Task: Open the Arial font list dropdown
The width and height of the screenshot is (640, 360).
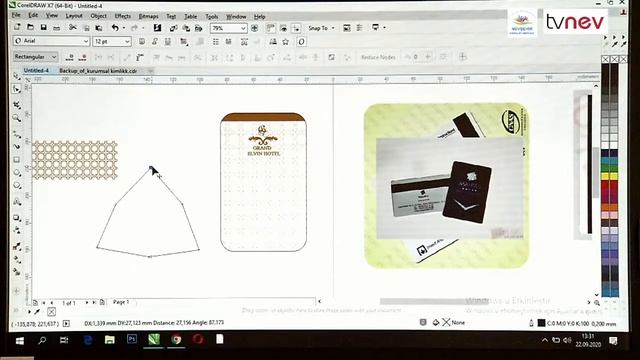Action: [x=86, y=41]
